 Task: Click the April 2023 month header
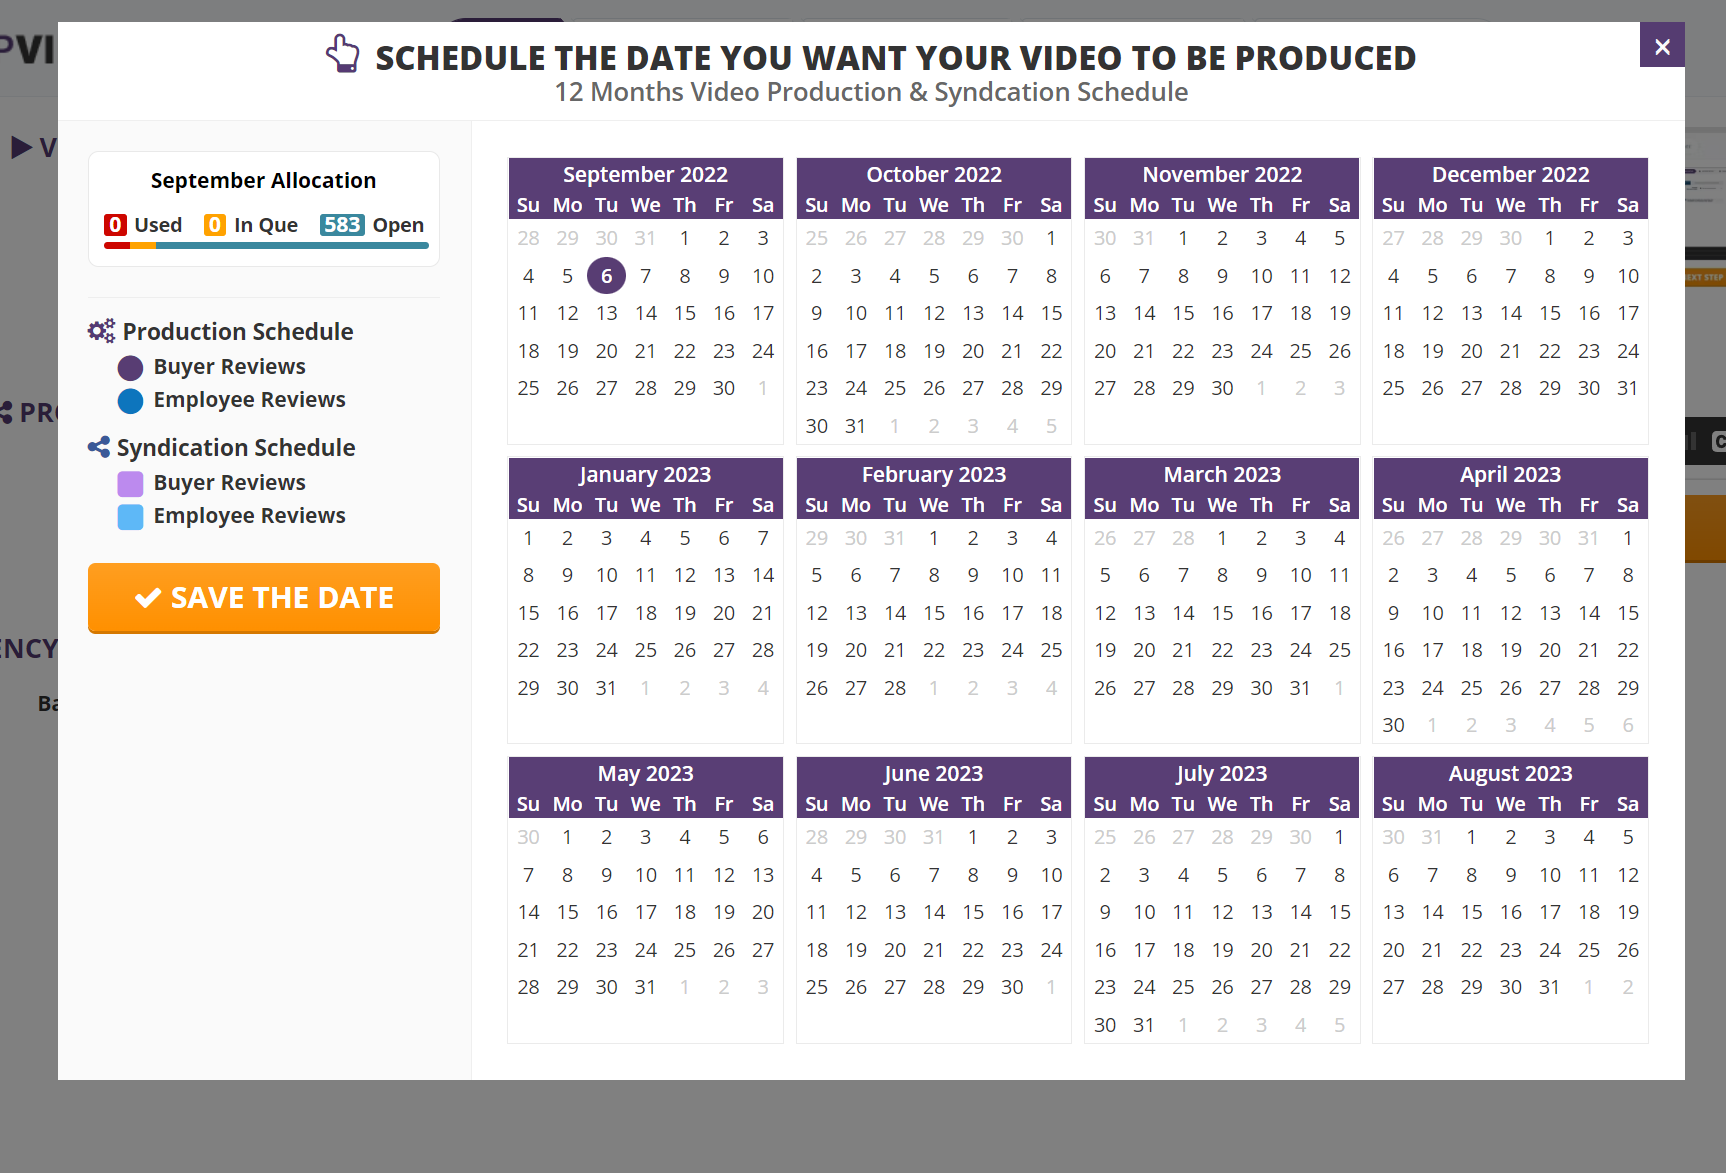1510,474
